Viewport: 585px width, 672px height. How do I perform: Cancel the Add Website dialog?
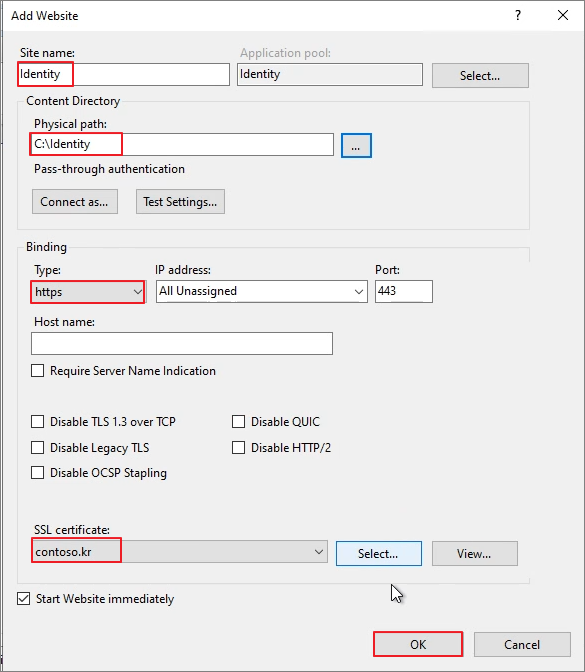(522, 645)
